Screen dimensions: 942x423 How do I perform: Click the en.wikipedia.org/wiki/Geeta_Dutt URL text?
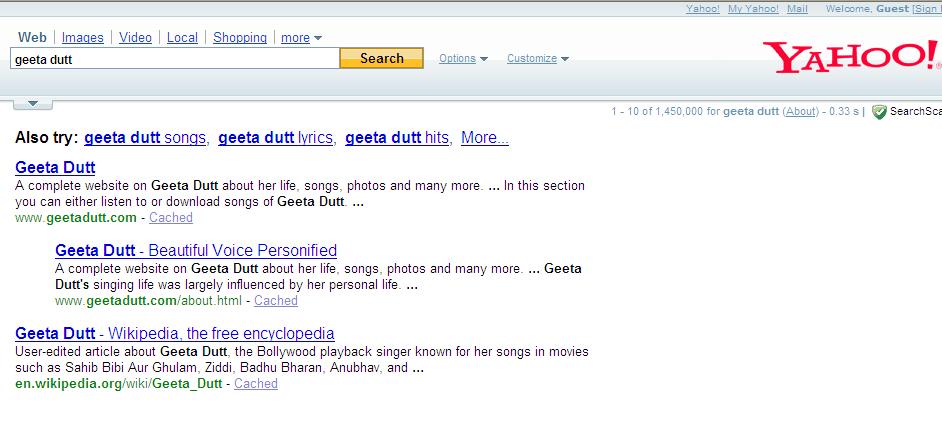coord(118,383)
